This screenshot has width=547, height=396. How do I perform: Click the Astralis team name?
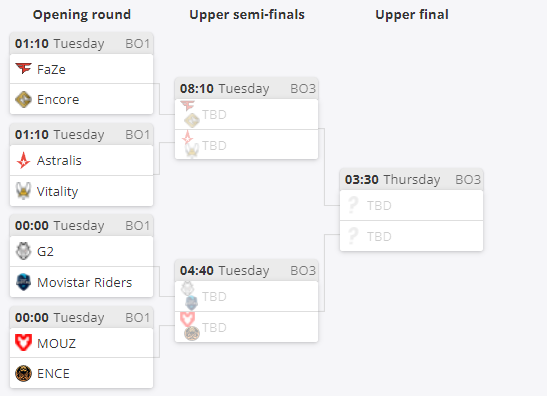[x=59, y=160]
